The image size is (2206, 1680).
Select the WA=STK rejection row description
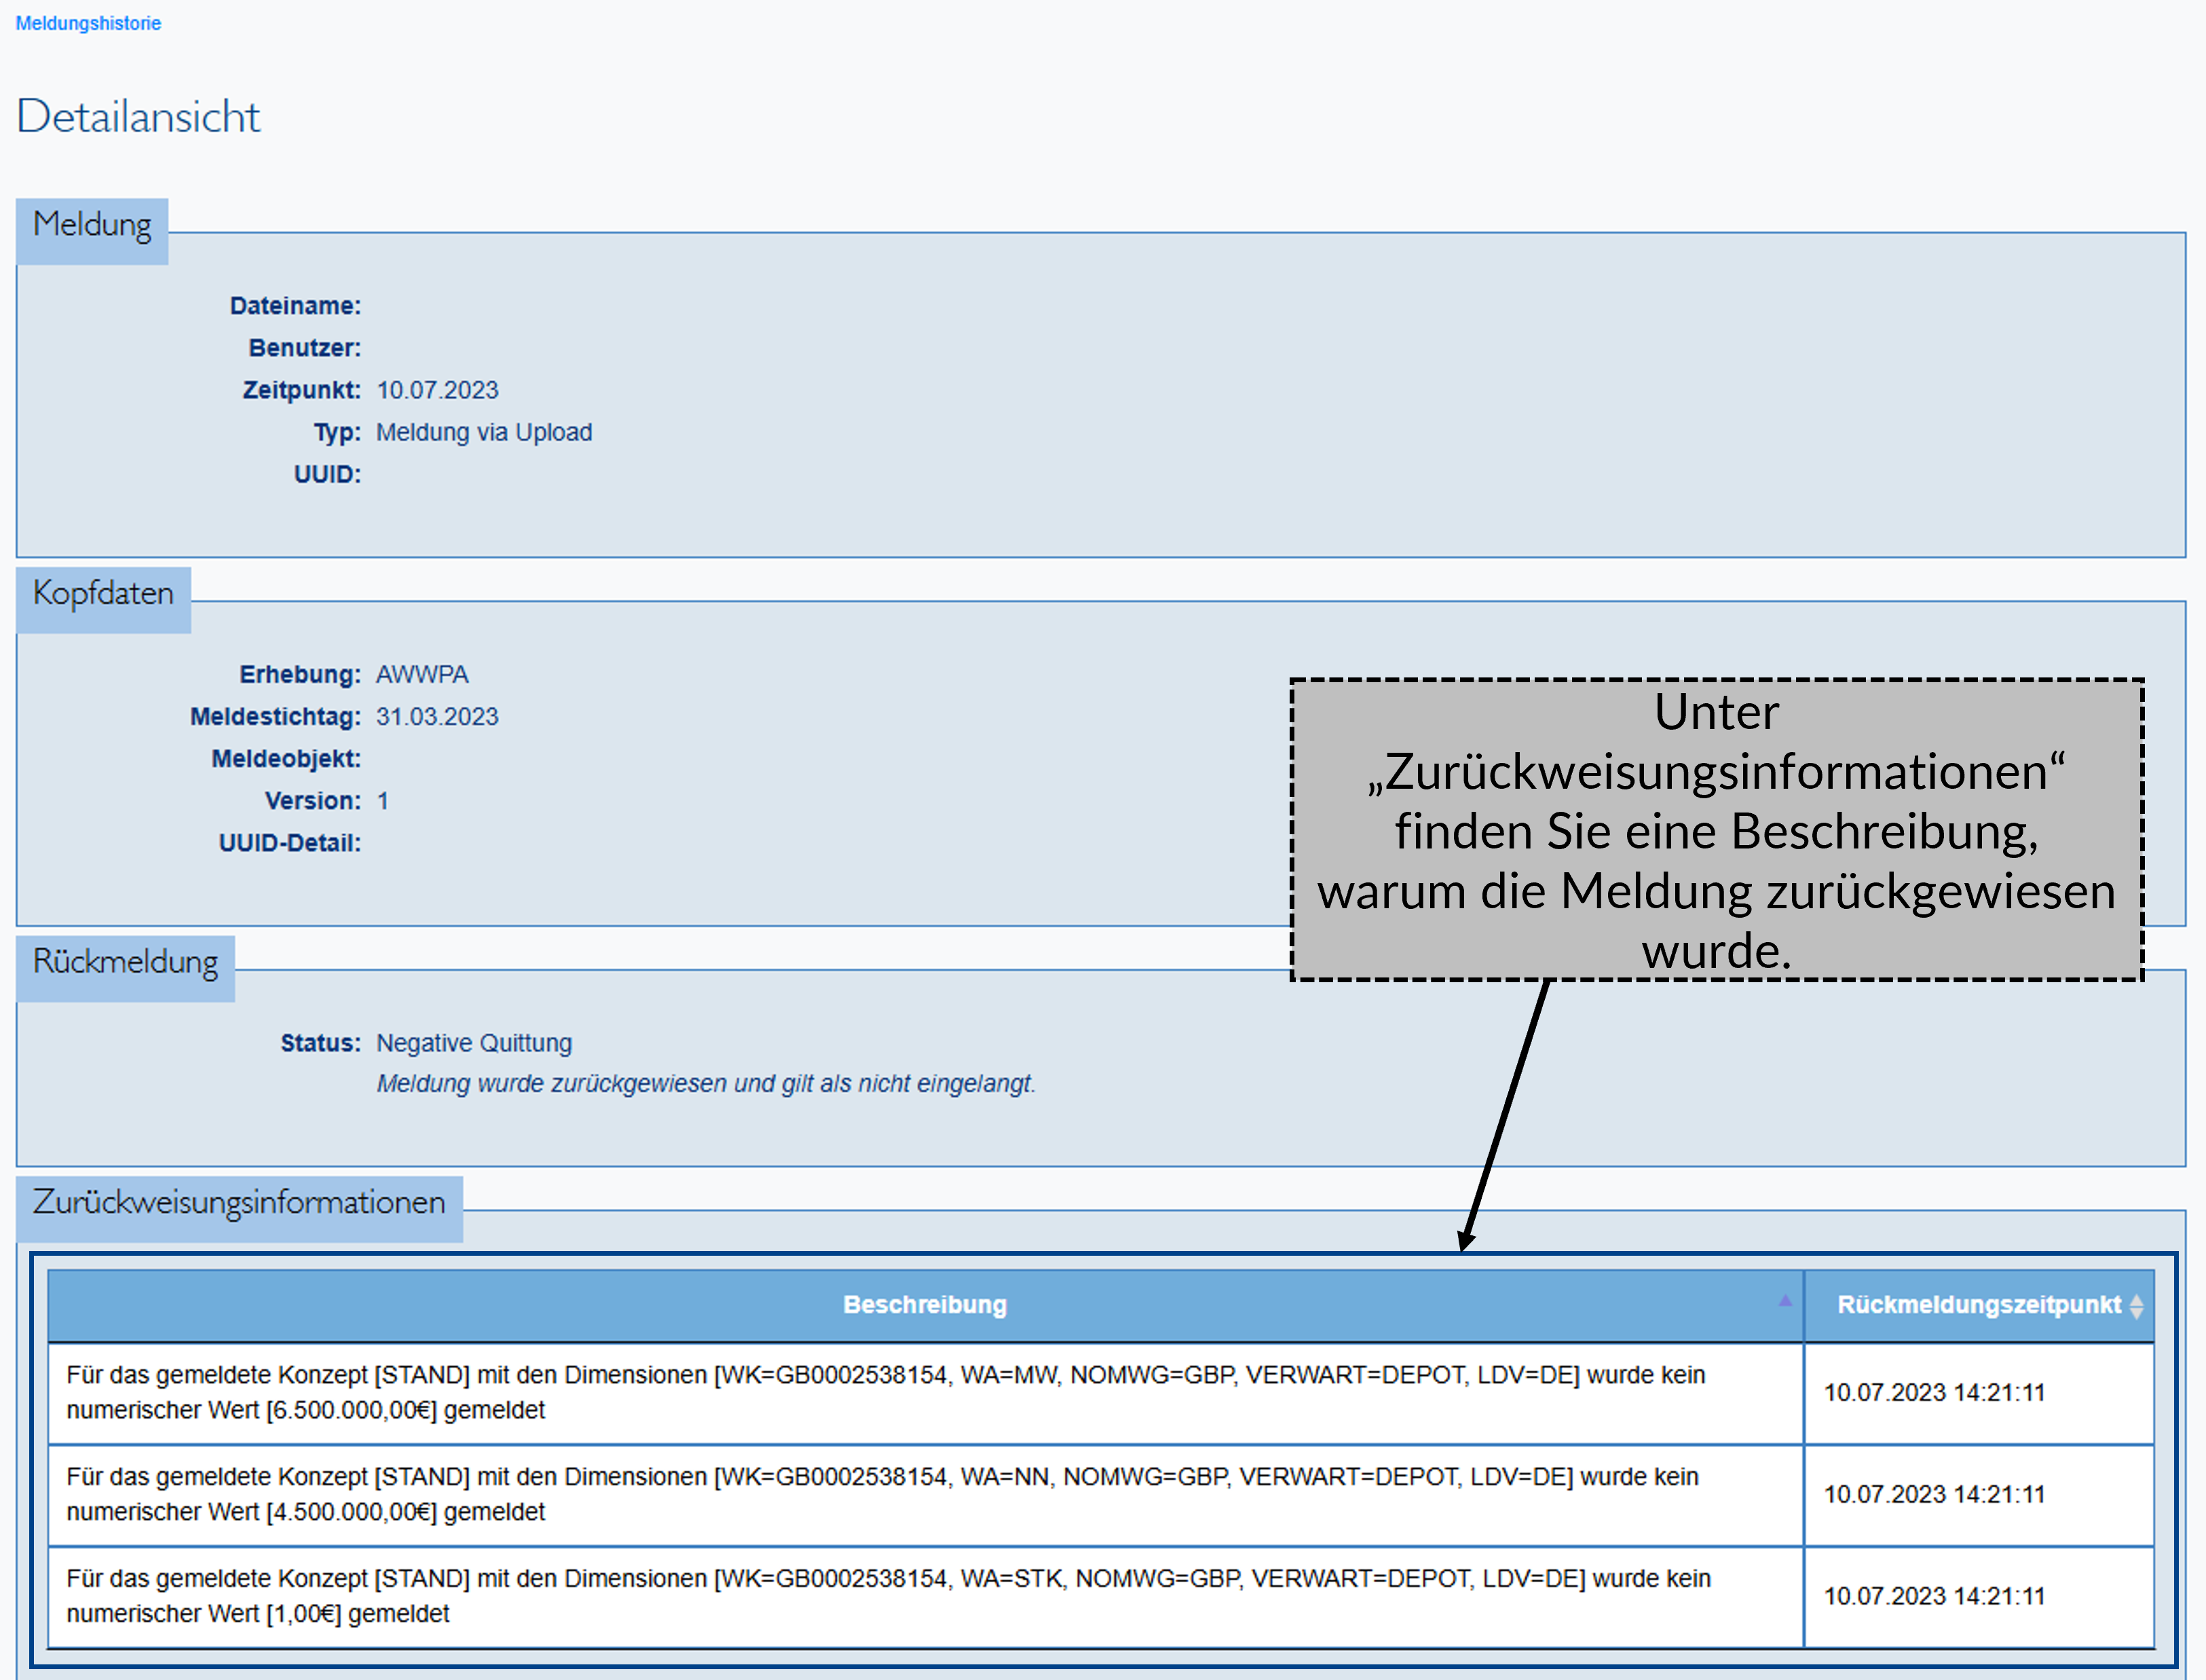pos(886,1596)
